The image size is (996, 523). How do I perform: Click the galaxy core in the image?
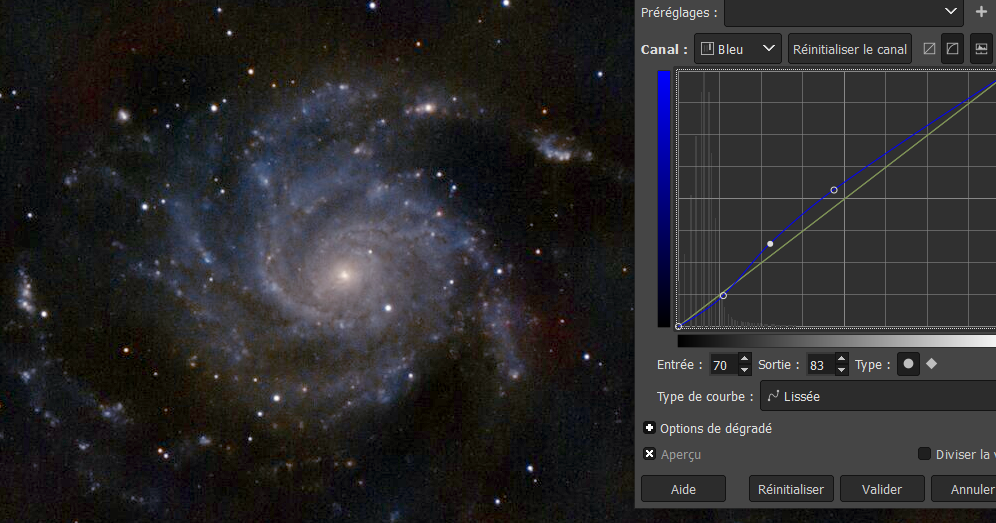345,275
